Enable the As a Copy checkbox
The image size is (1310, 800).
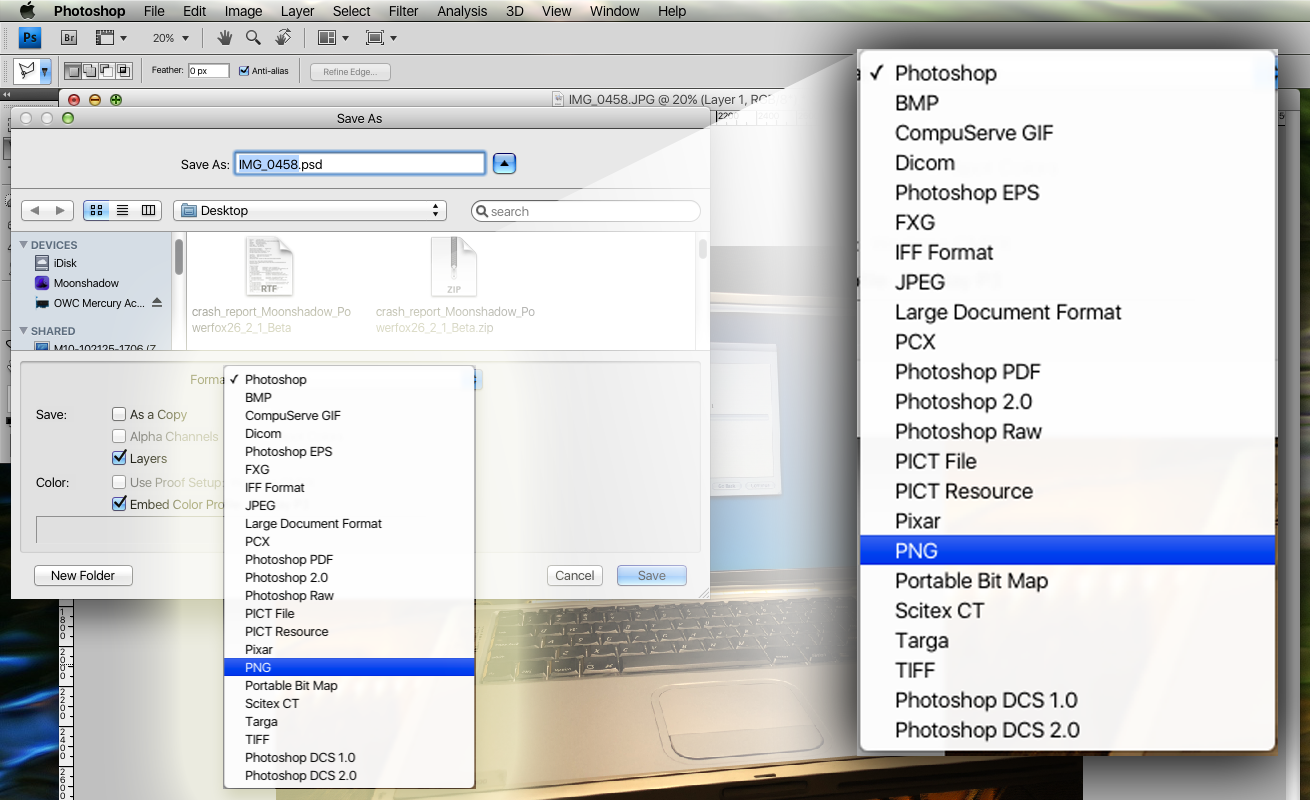pyautogui.click(x=120, y=414)
